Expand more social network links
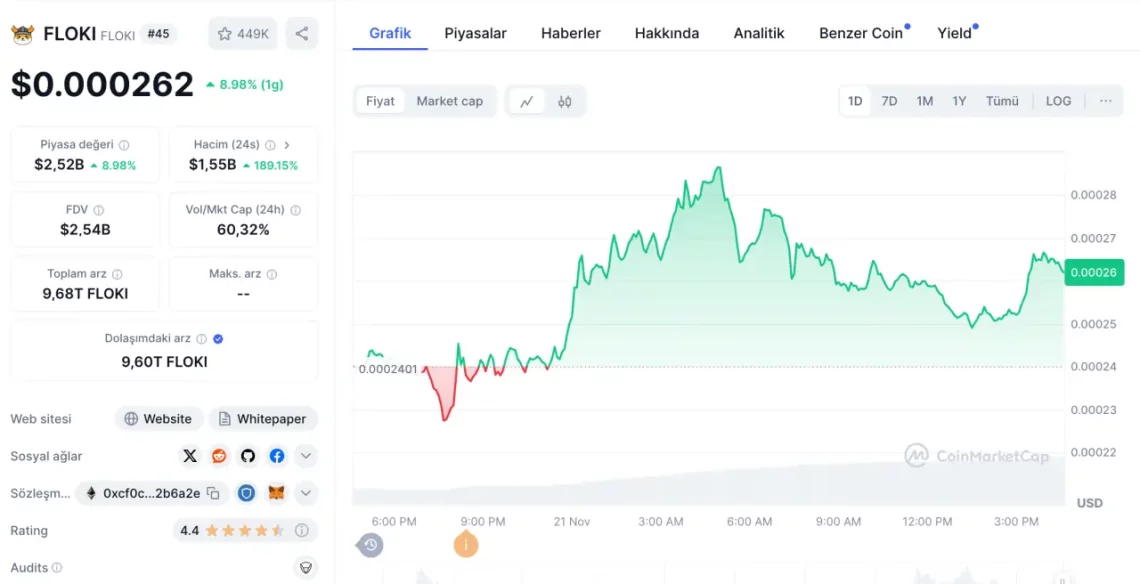 (x=305, y=456)
